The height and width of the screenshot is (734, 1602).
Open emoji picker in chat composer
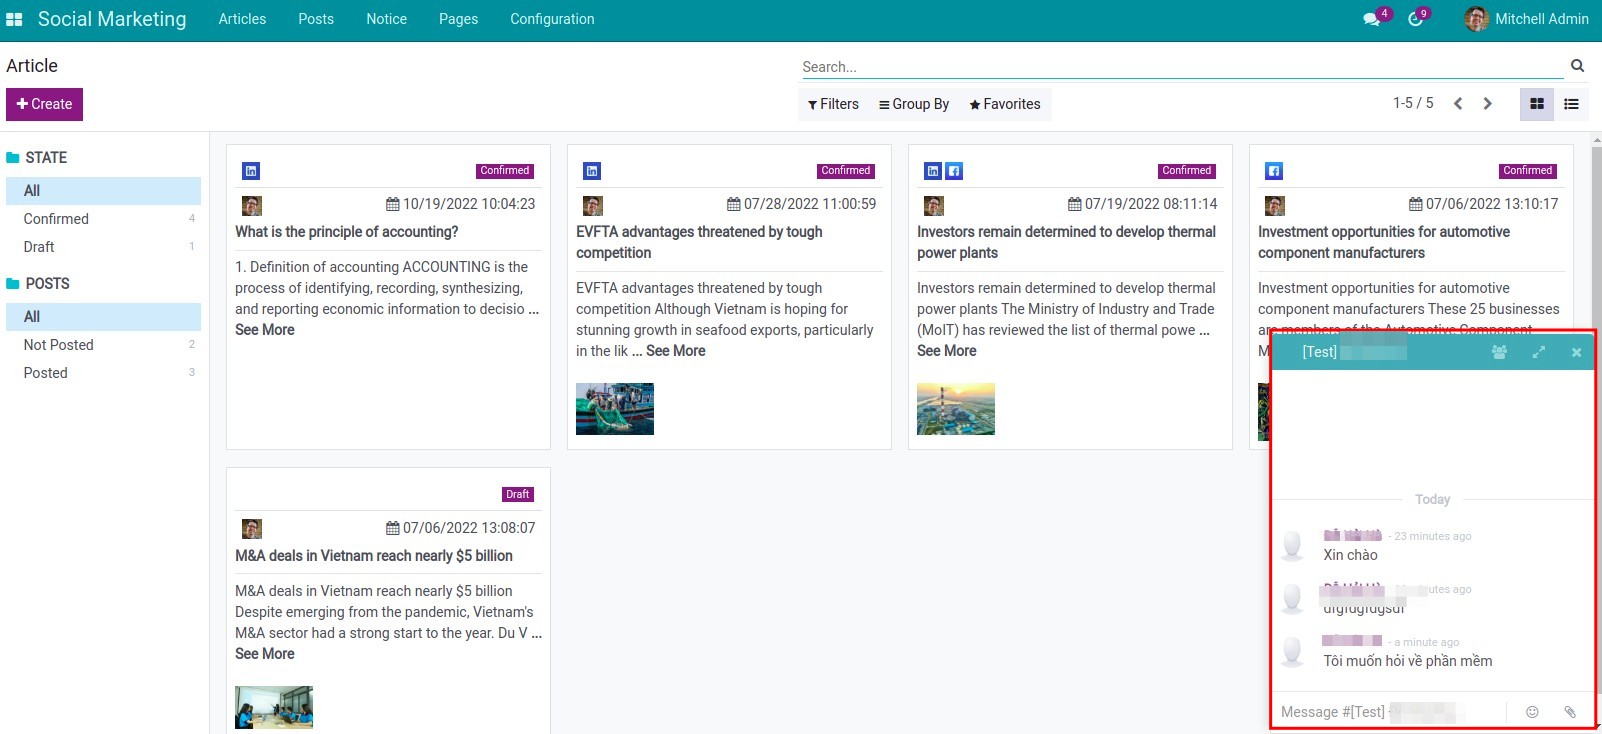pos(1532,712)
